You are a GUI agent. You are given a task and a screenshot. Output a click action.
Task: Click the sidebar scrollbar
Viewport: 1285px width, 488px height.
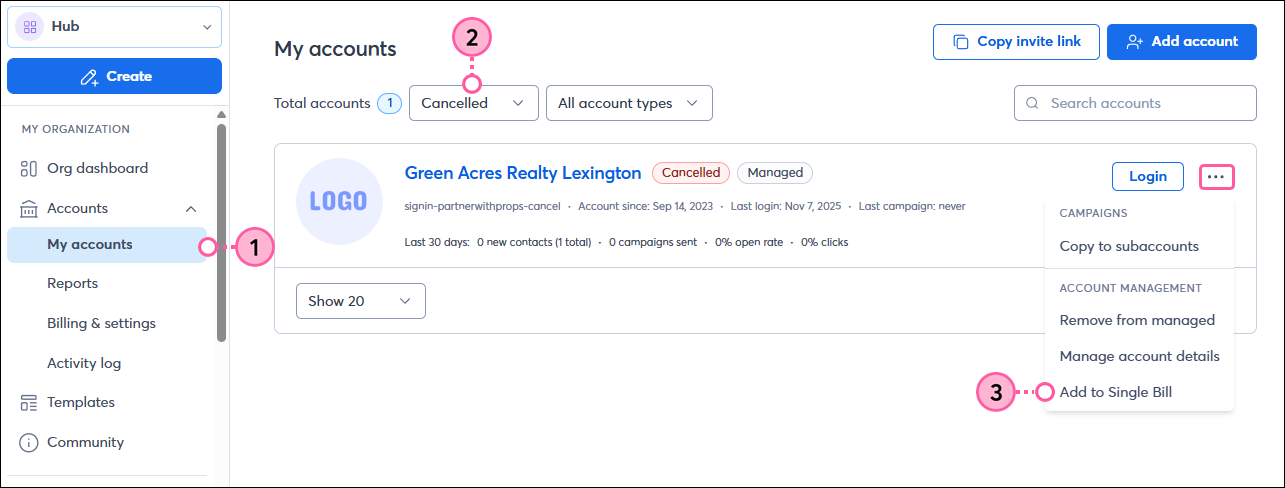[x=221, y=232]
